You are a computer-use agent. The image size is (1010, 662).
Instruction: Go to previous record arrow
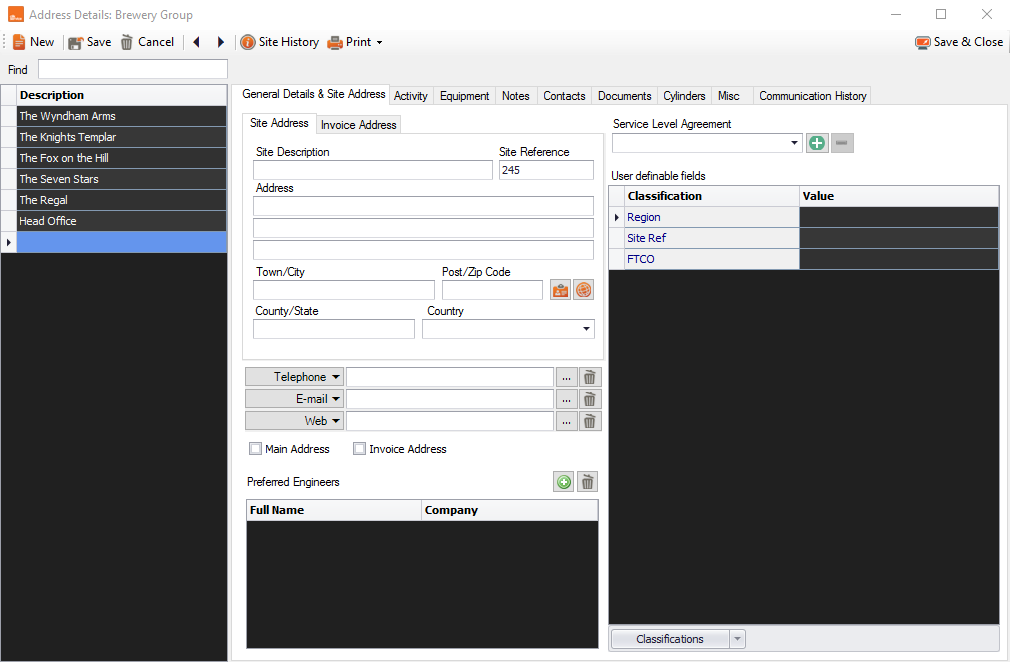[x=196, y=42]
